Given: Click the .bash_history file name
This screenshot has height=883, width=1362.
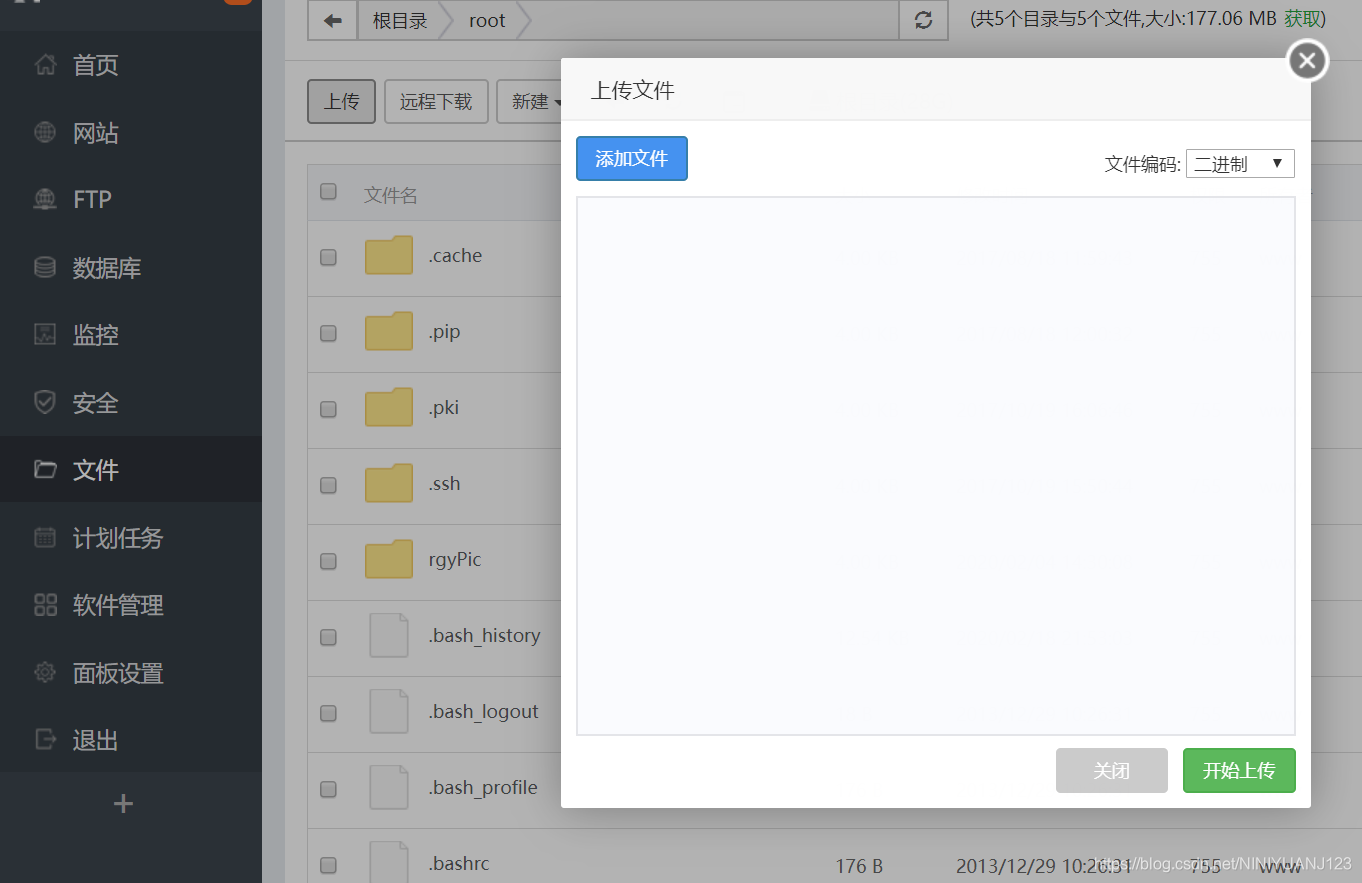Looking at the screenshot, I should pyautogui.click(x=485, y=635).
